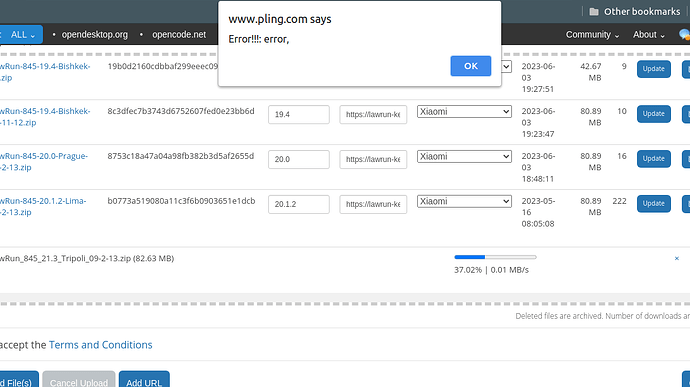Image resolution: width=690 pixels, height=387 pixels.
Task: Open the Xiaomi dropdown in the 19.4 row
Action: pos(464,112)
